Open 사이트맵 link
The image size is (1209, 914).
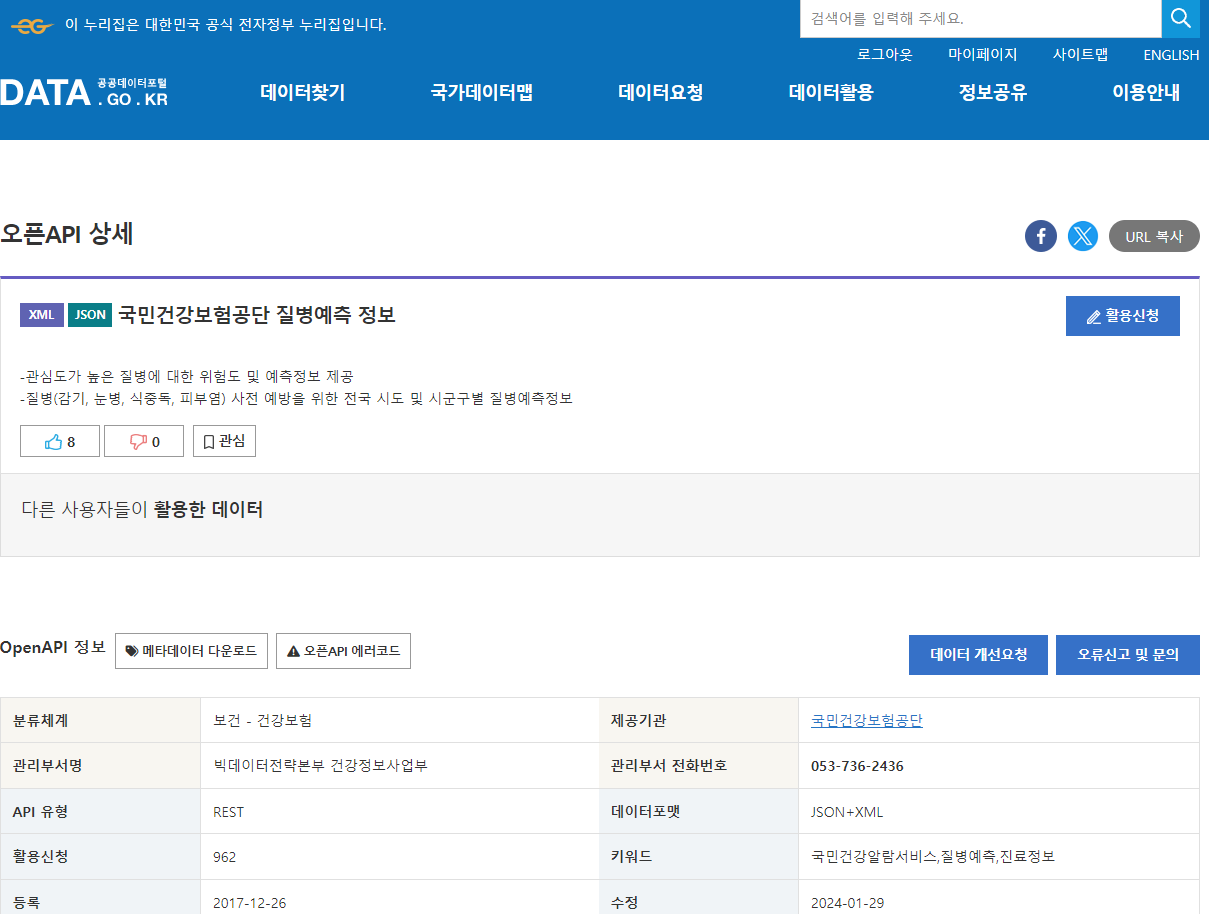tap(1080, 55)
